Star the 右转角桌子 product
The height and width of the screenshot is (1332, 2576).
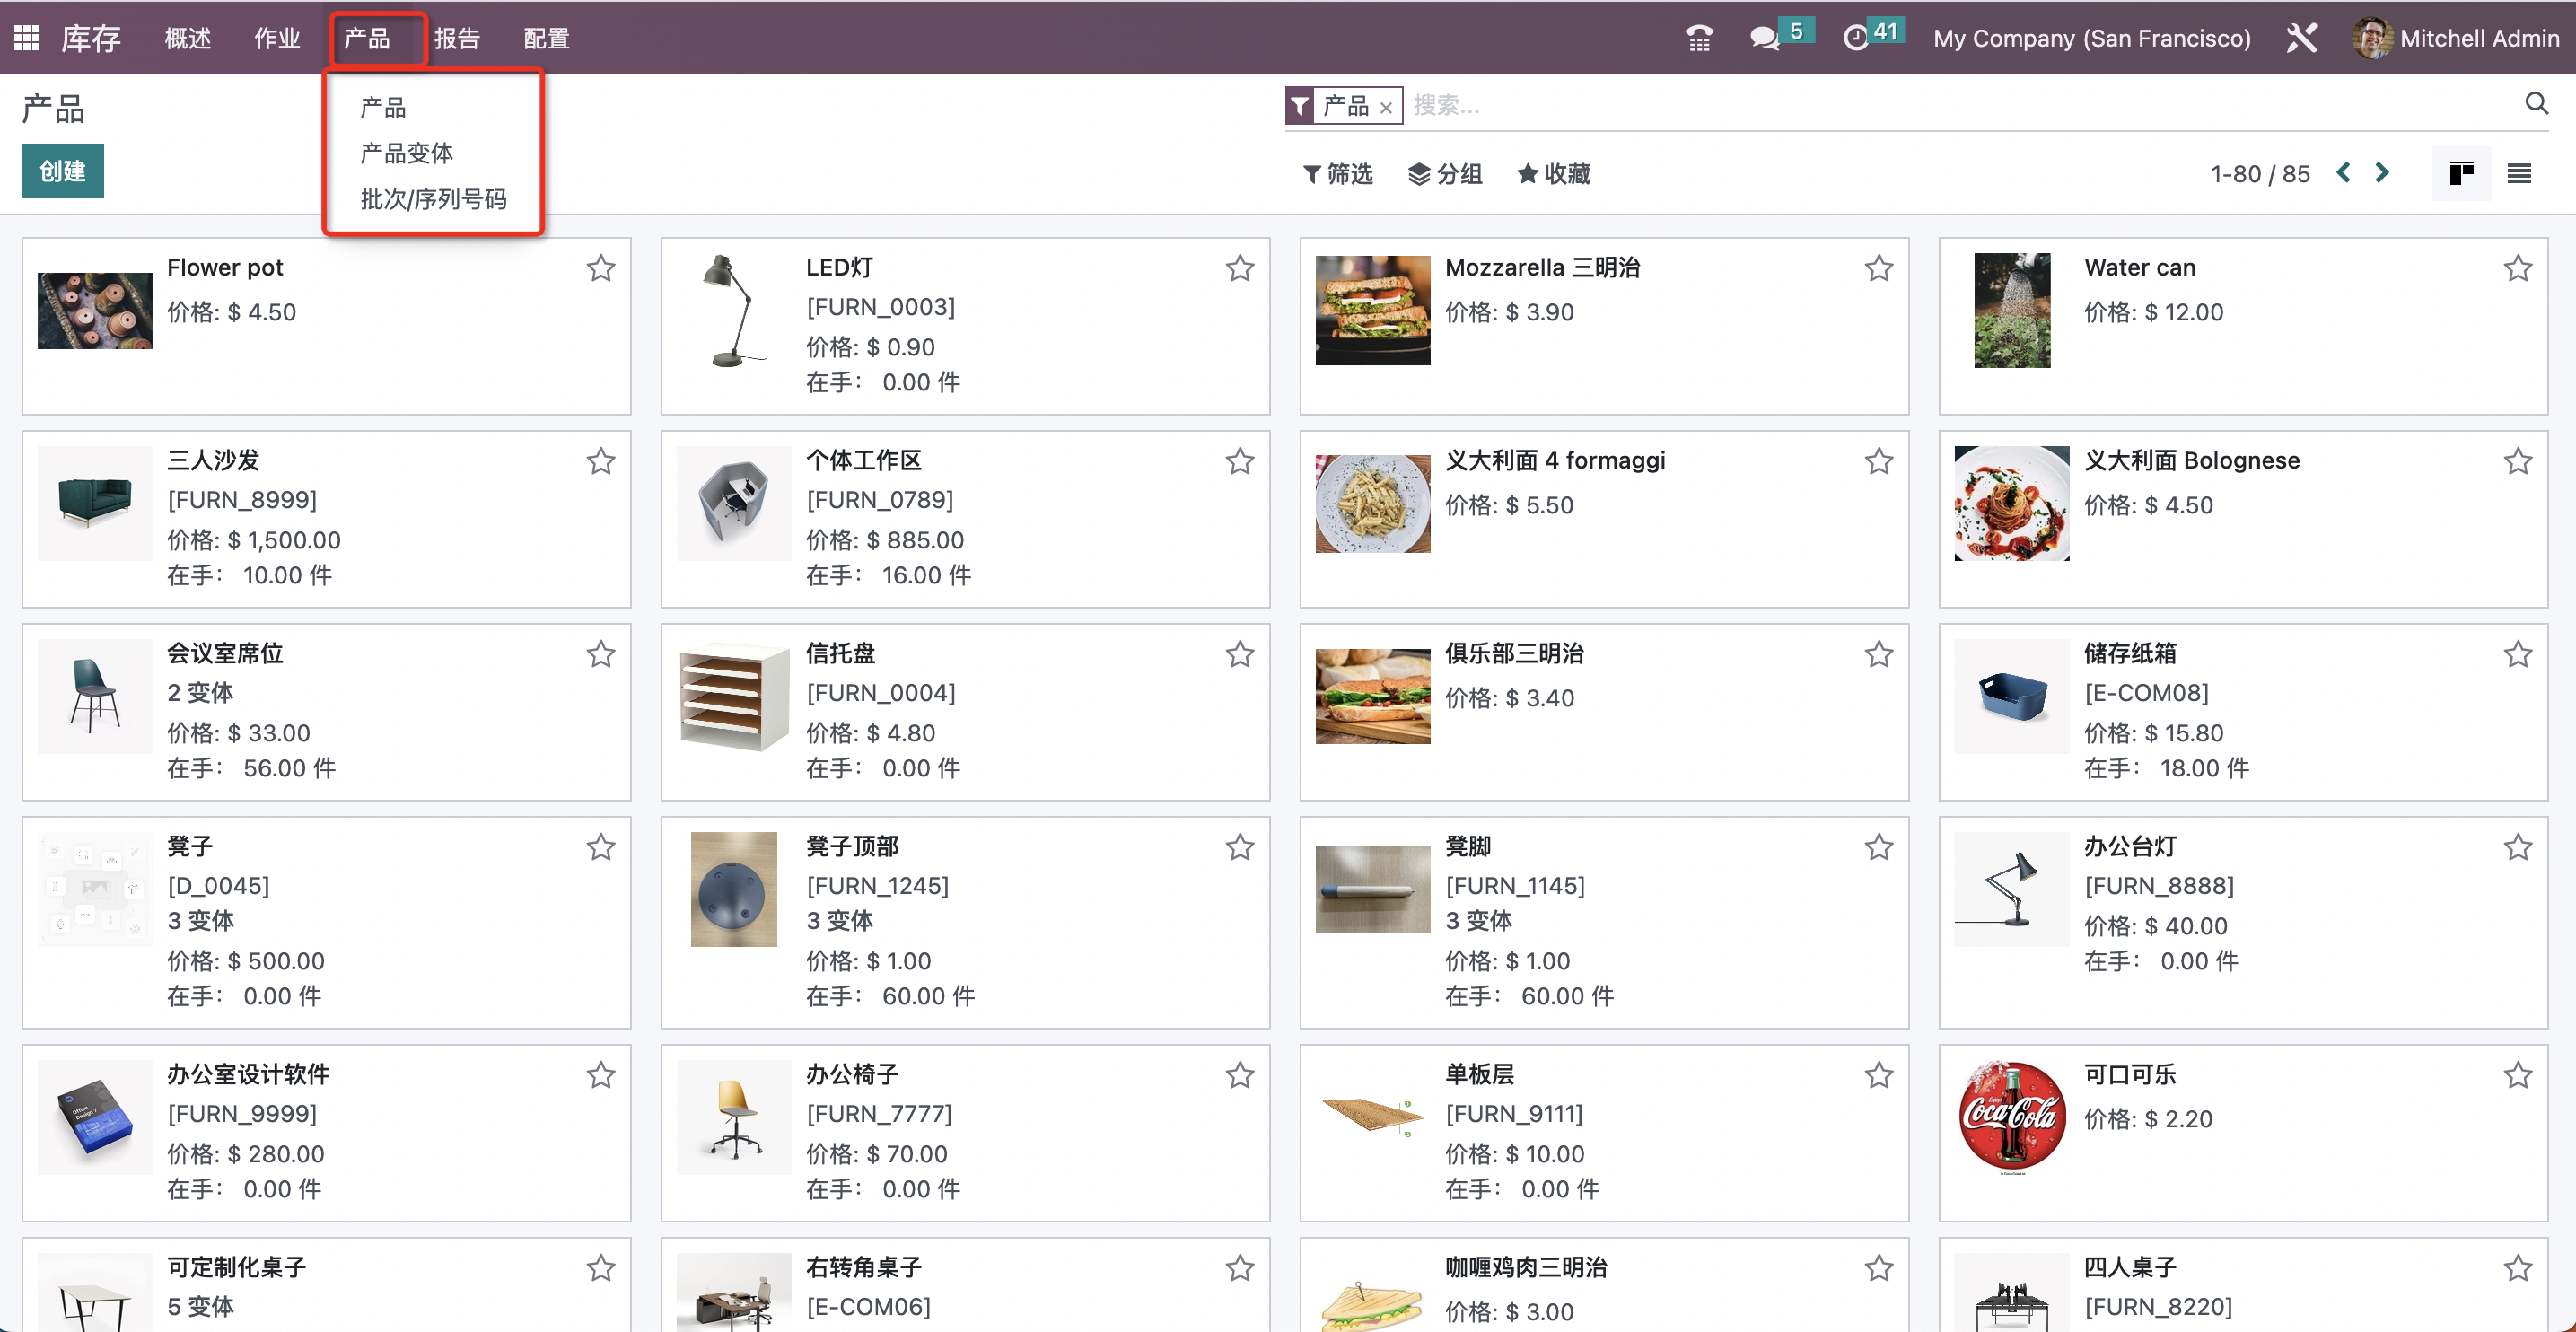(x=1239, y=1268)
